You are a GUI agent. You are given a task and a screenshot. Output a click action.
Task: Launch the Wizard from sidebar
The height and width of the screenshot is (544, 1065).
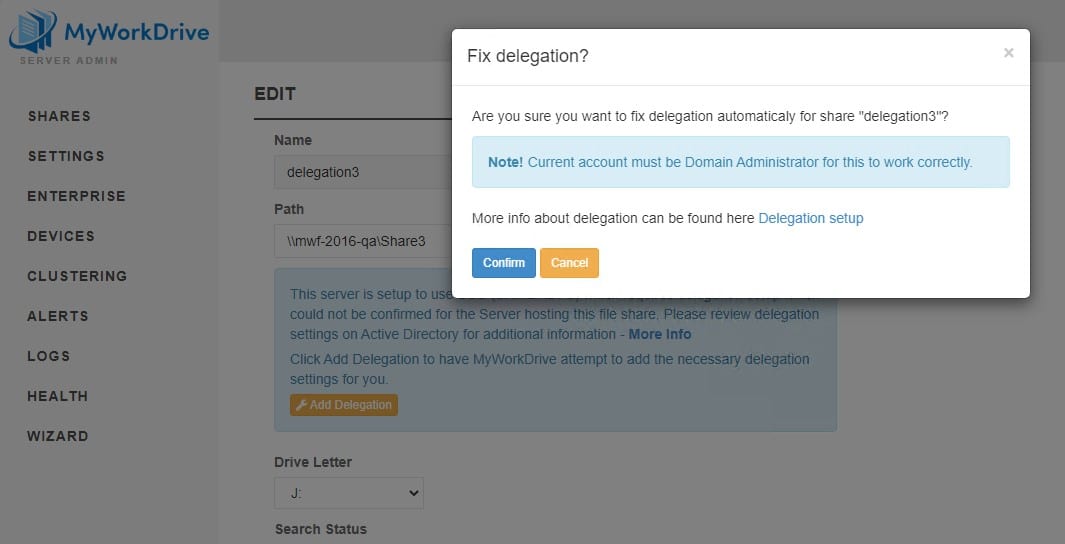(x=58, y=436)
